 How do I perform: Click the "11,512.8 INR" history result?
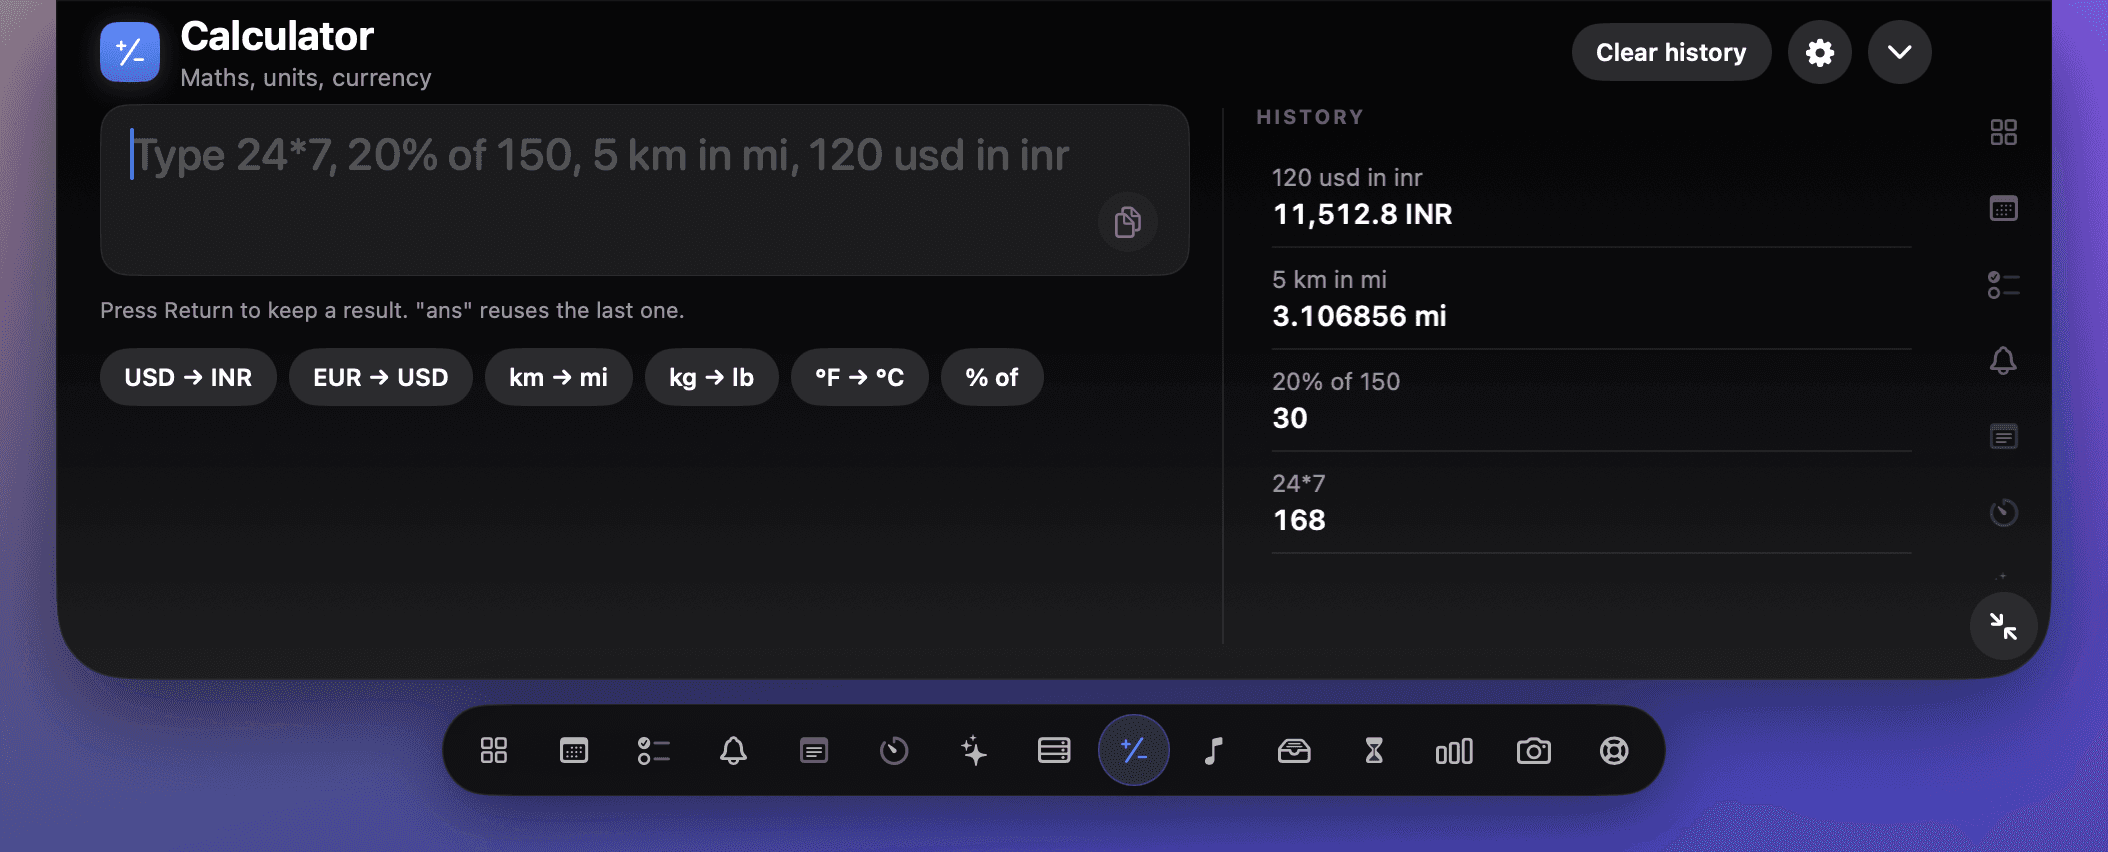(x=1363, y=214)
